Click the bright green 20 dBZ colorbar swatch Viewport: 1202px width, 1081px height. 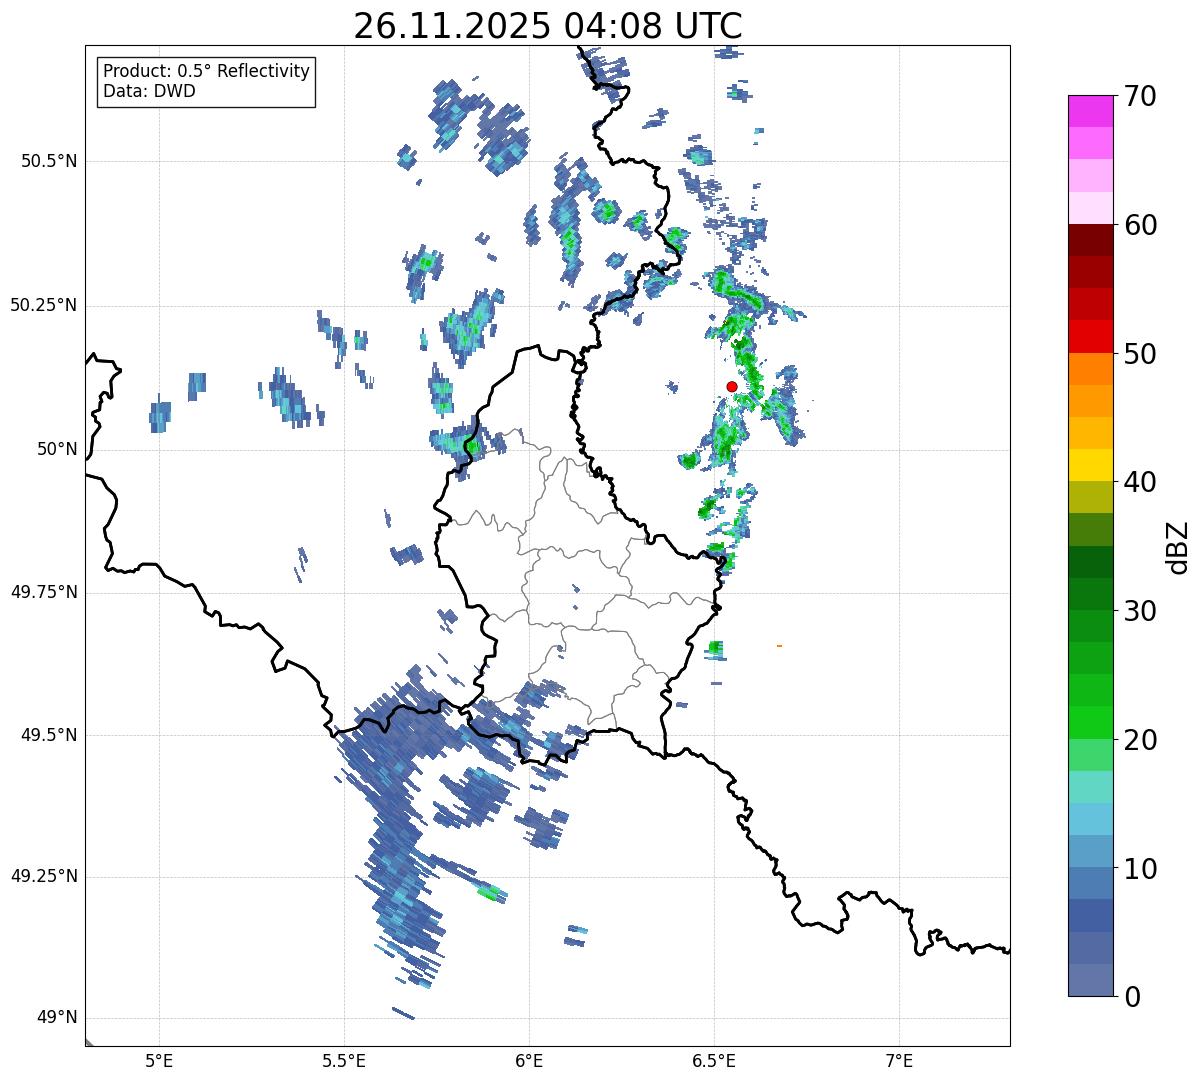(x=1091, y=723)
